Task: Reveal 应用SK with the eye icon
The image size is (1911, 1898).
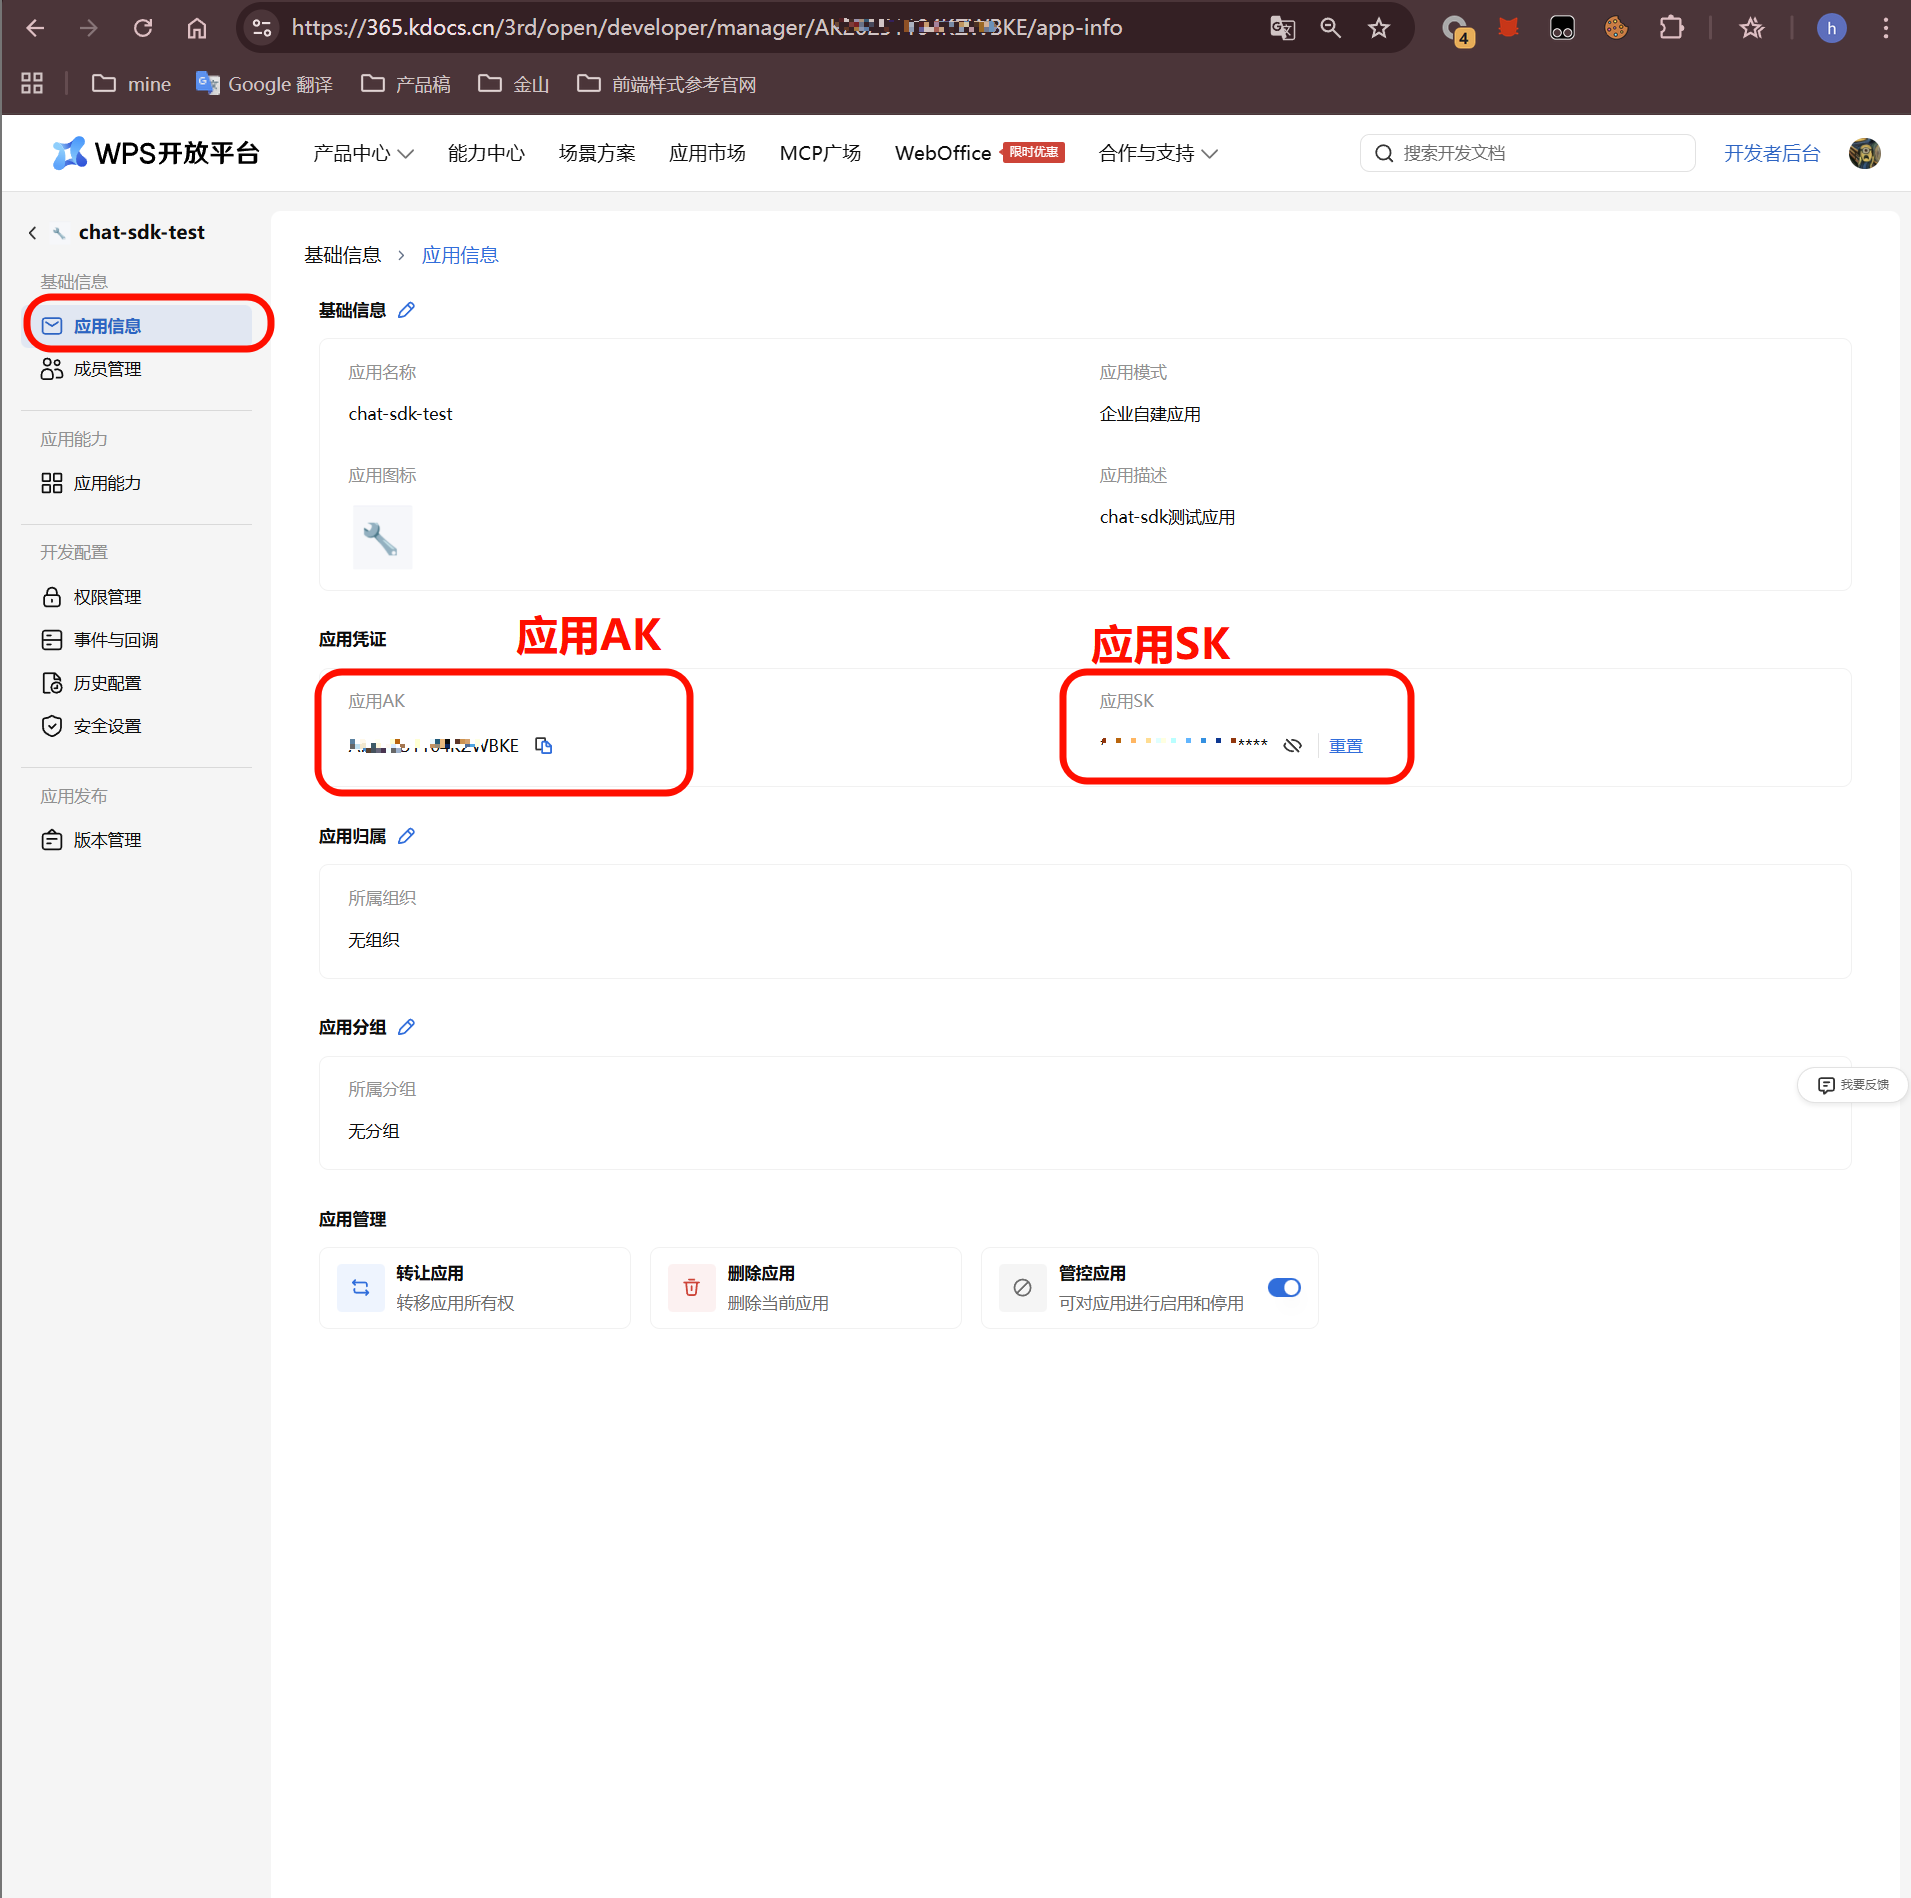Action: pos(1292,745)
